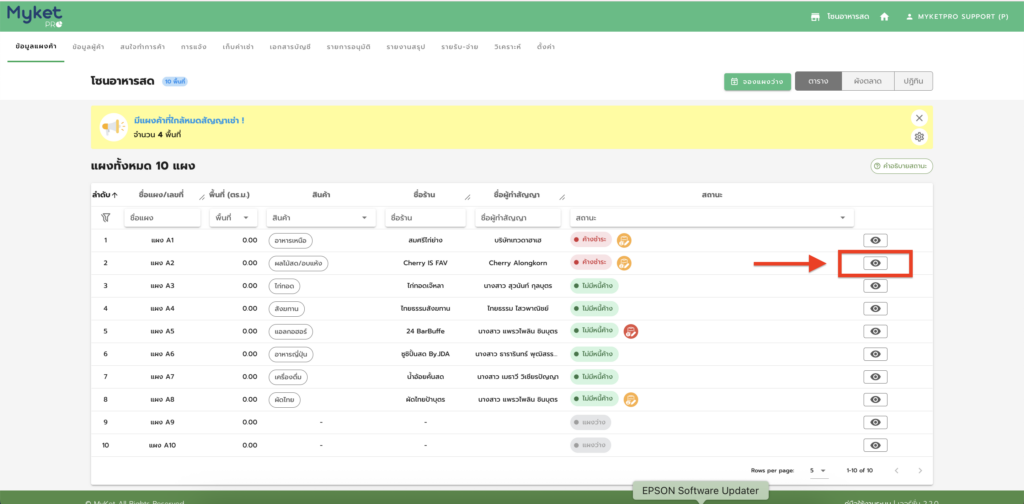Close the yellow contract expiry banner

tap(919, 117)
